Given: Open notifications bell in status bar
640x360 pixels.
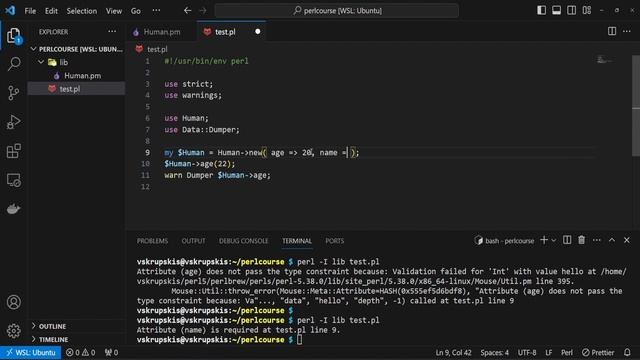Looking at the screenshot, I should 627,352.
